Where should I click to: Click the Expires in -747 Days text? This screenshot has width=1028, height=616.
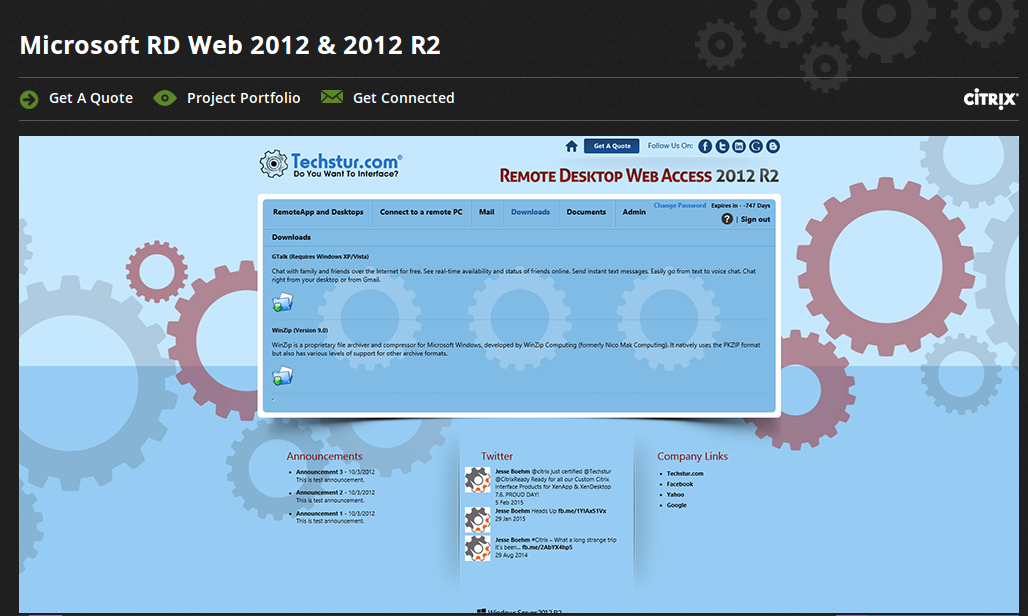coord(741,206)
